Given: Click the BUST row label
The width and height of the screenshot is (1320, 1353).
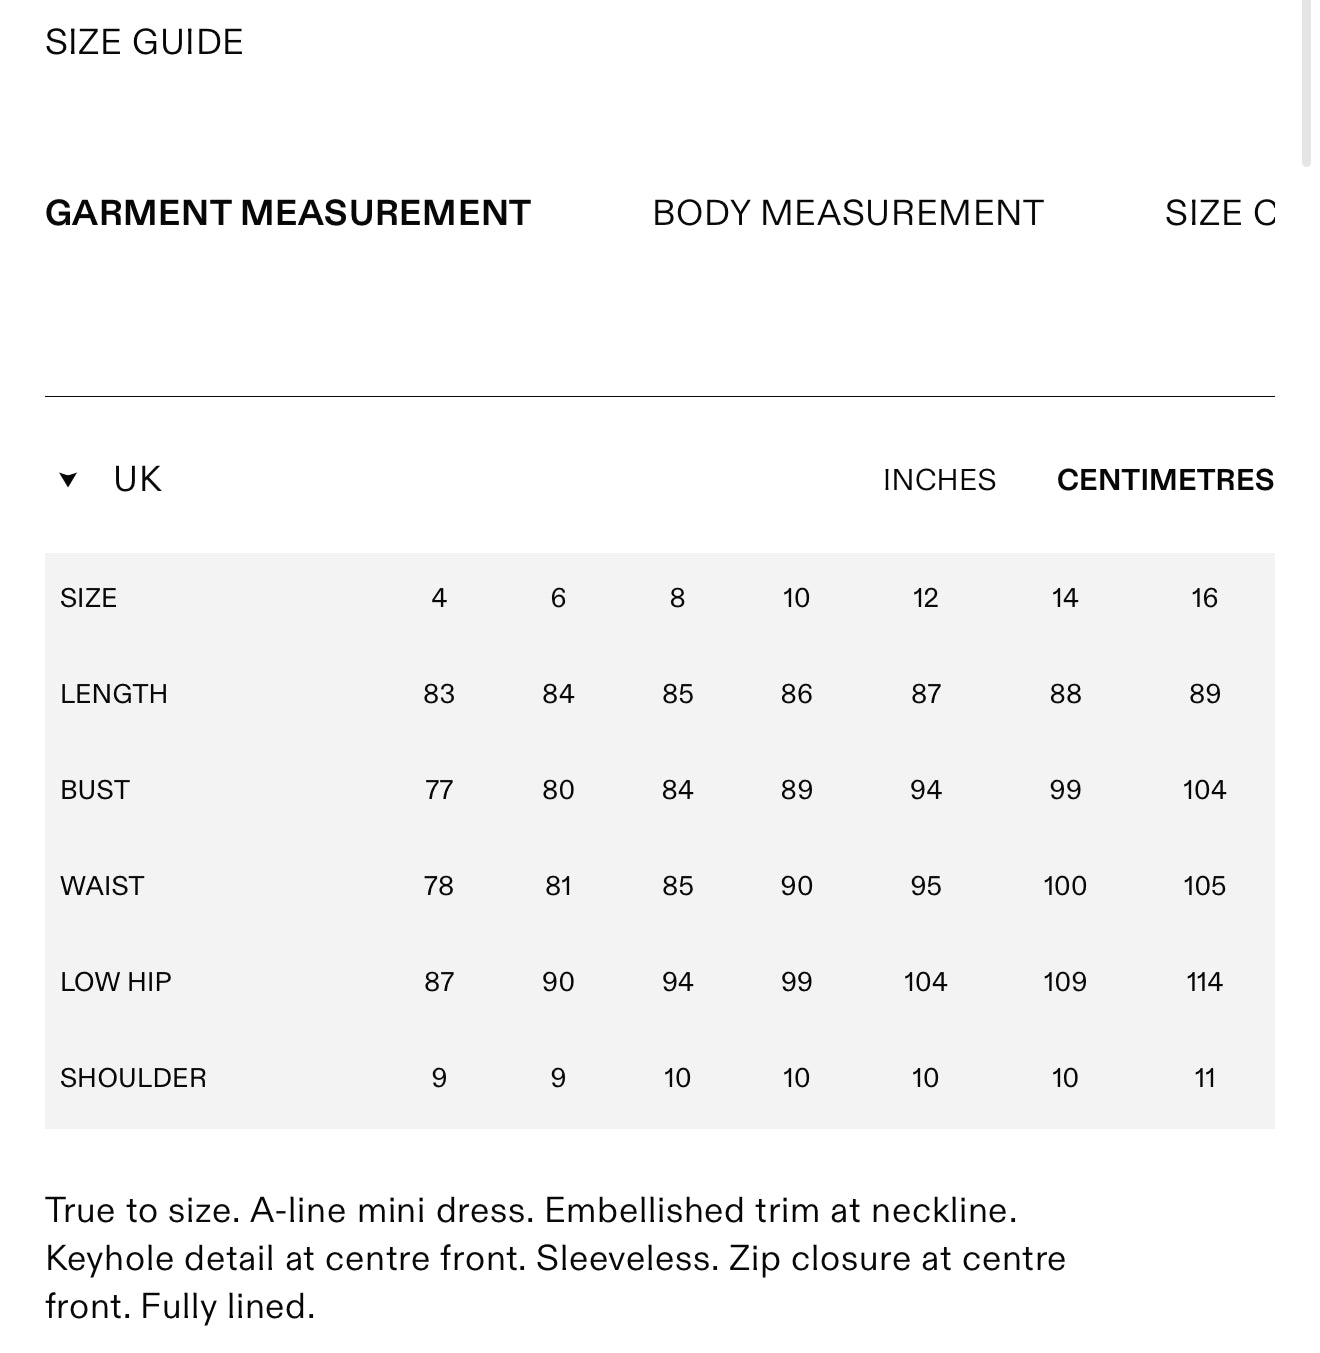Looking at the screenshot, I should [x=95, y=790].
